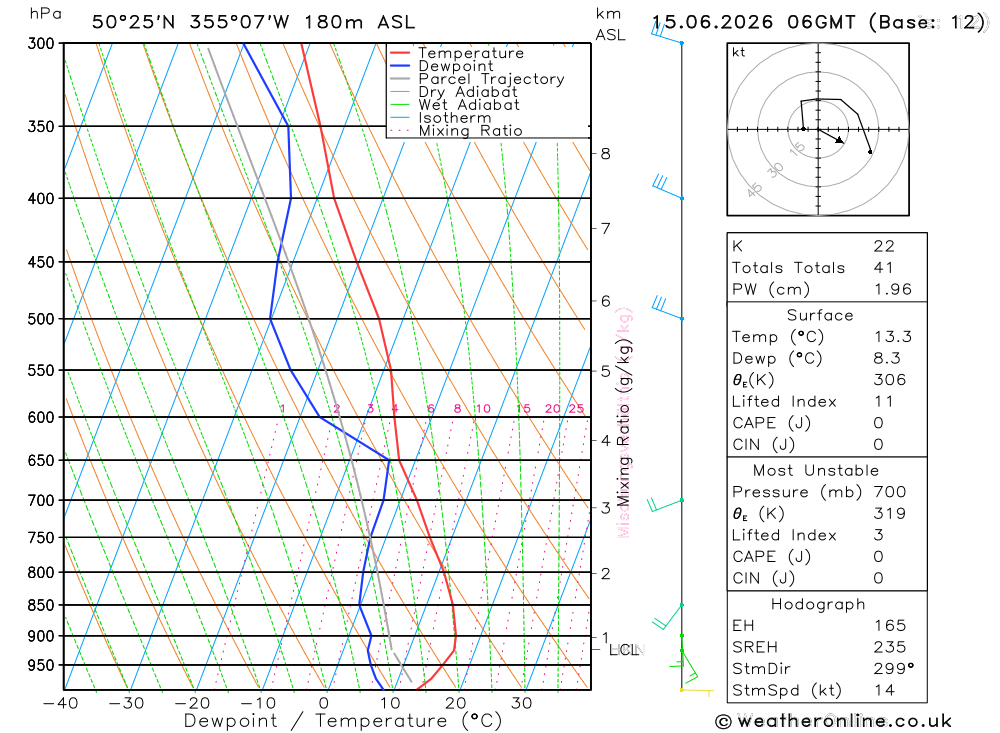The image size is (1000, 733).
Task: Click the 30 temperature axis label
Action: pyautogui.click(x=522, y=703)
